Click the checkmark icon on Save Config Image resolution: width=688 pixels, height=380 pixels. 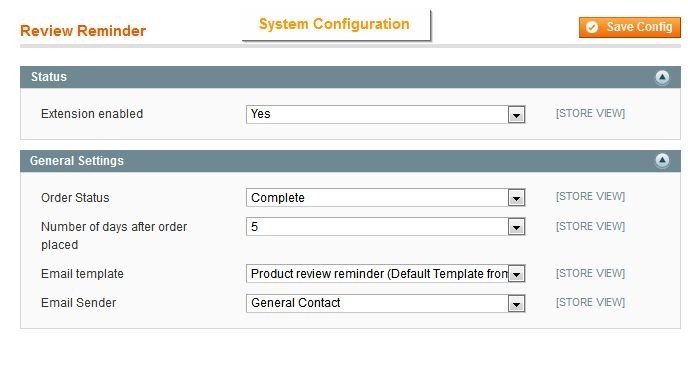(x=591, y=27)
